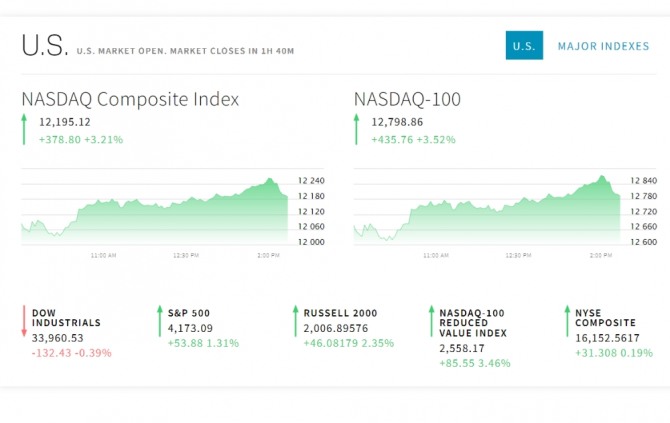Open the NASDAQ Composite Index title link
The height and width of the screenshot is (423, 670).
click(130, 100)
